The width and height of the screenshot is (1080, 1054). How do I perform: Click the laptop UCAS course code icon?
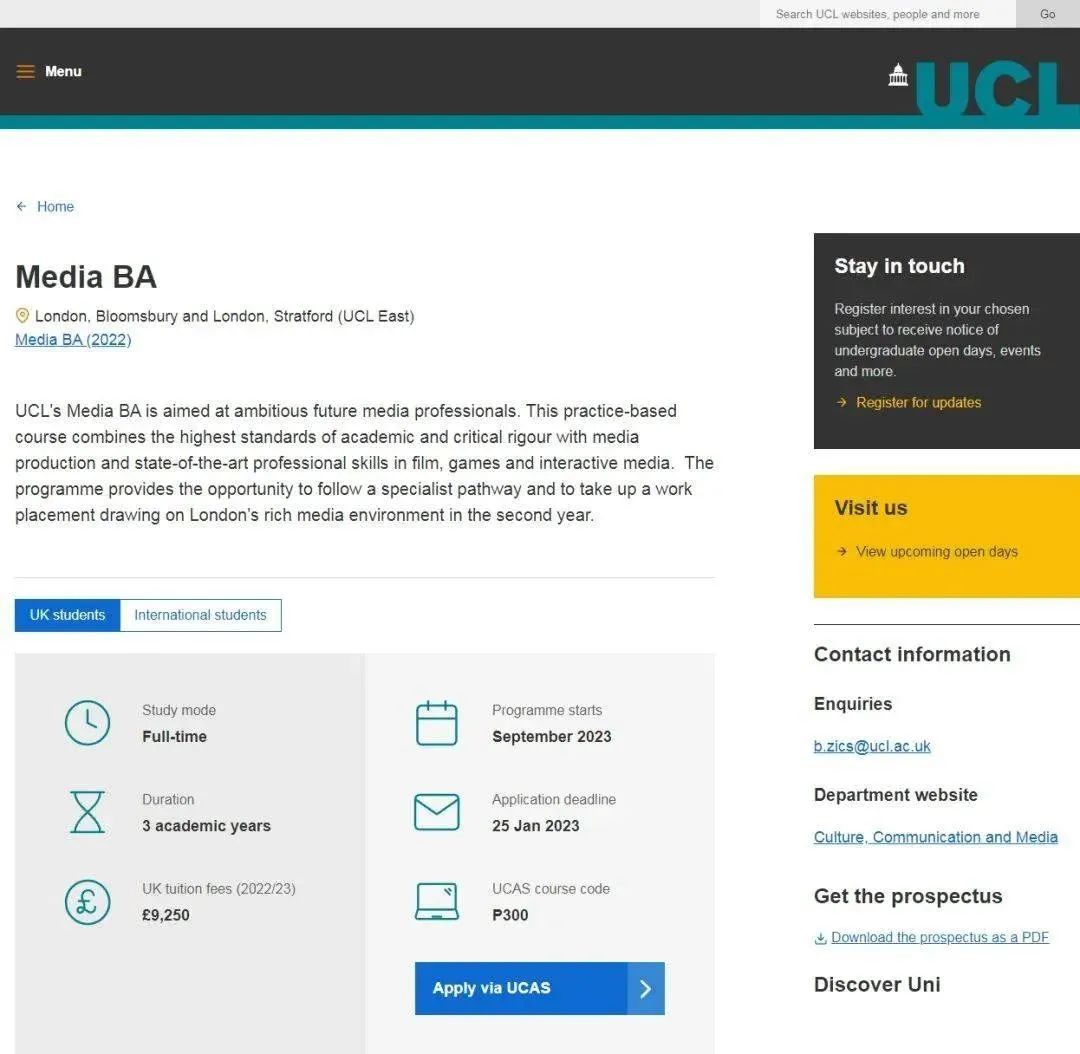(436, 901)
